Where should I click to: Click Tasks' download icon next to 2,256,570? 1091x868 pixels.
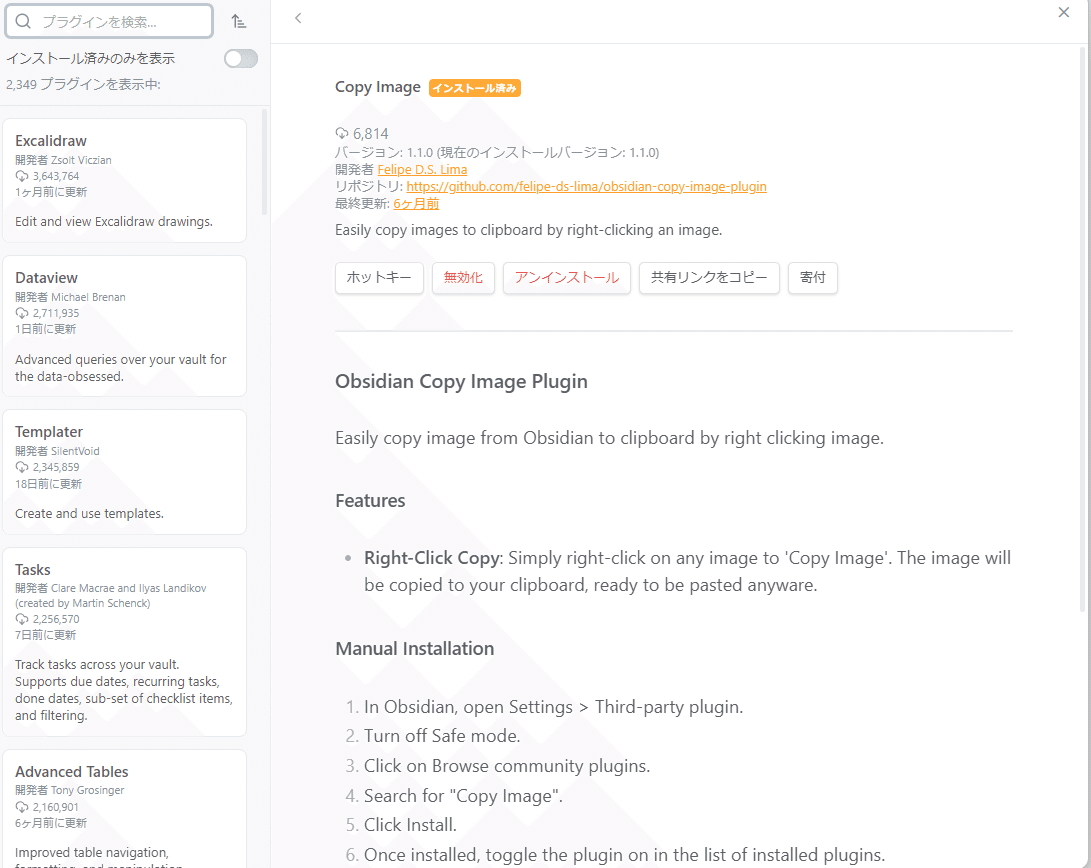[x=22, y=619]
